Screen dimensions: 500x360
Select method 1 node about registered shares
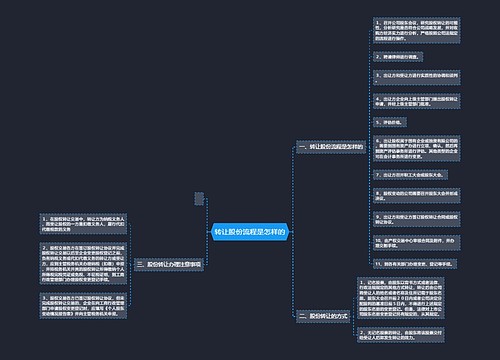click(401, 298)
